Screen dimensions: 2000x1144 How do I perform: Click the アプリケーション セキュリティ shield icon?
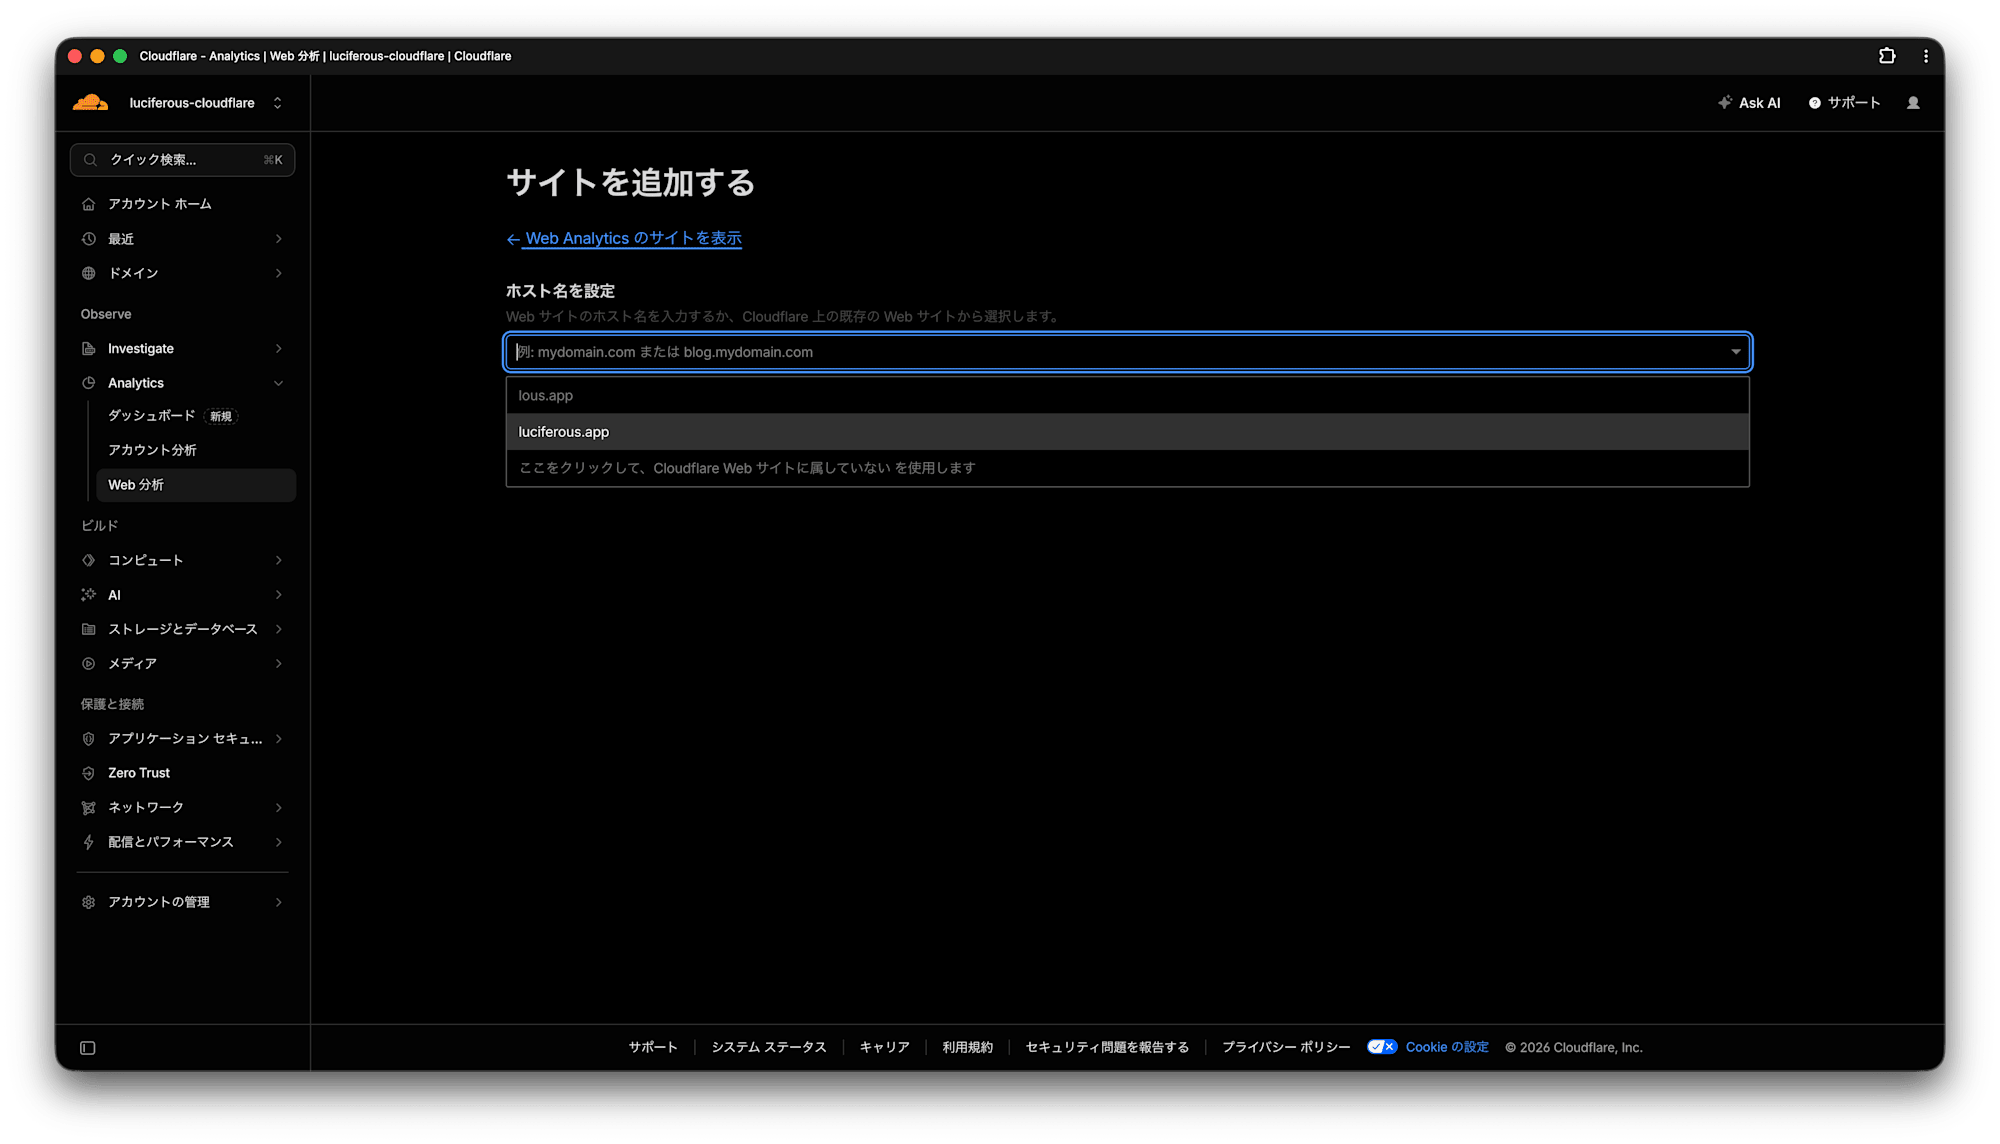89,739
